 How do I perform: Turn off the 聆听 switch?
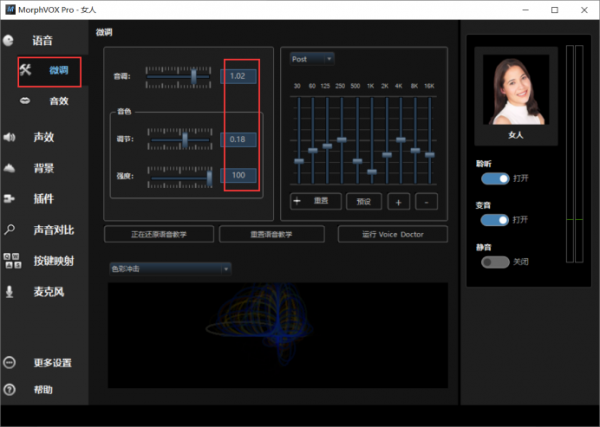pyautogui.click(x=495, y=178)
